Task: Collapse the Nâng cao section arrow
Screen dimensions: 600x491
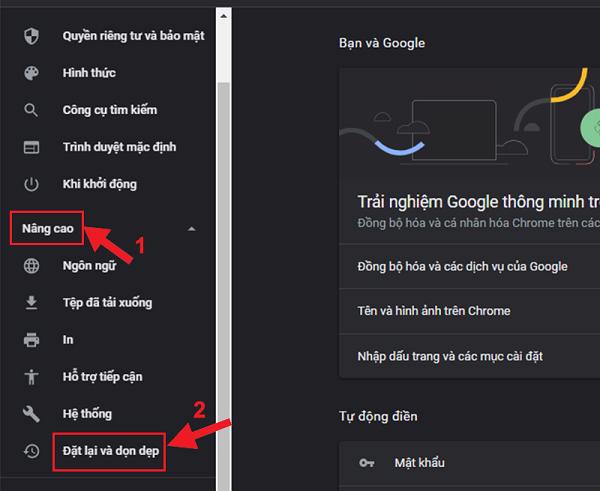Action: tap(191, 229)
